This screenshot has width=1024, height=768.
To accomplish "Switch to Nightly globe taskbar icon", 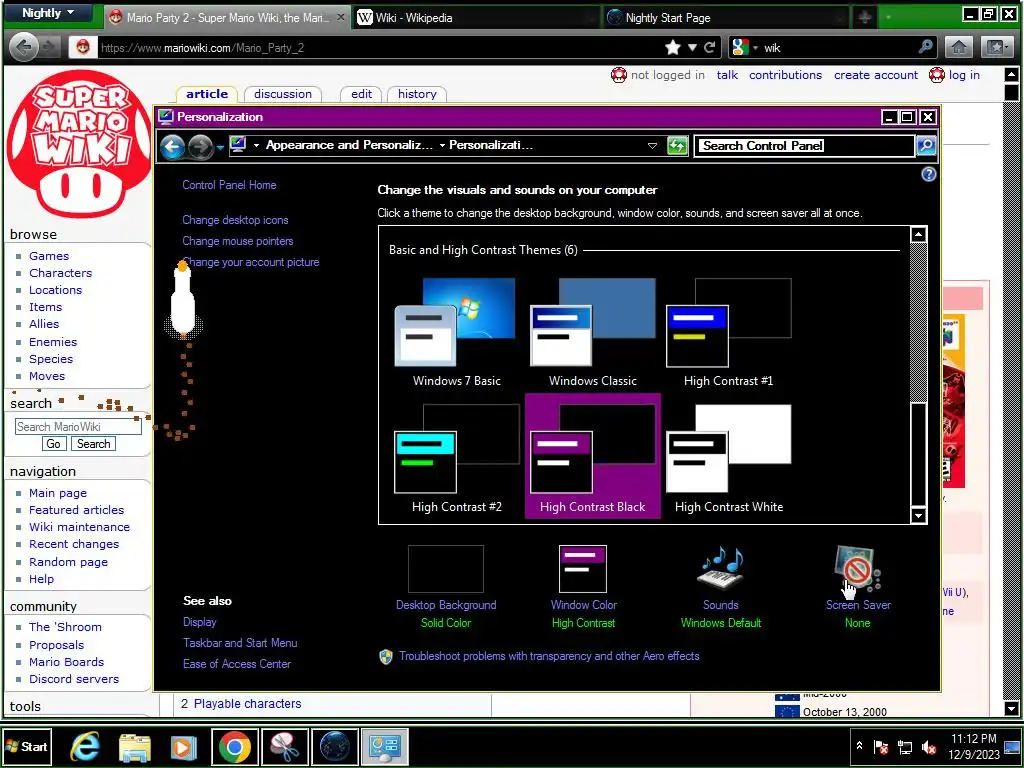I will [x=335, y=747].
